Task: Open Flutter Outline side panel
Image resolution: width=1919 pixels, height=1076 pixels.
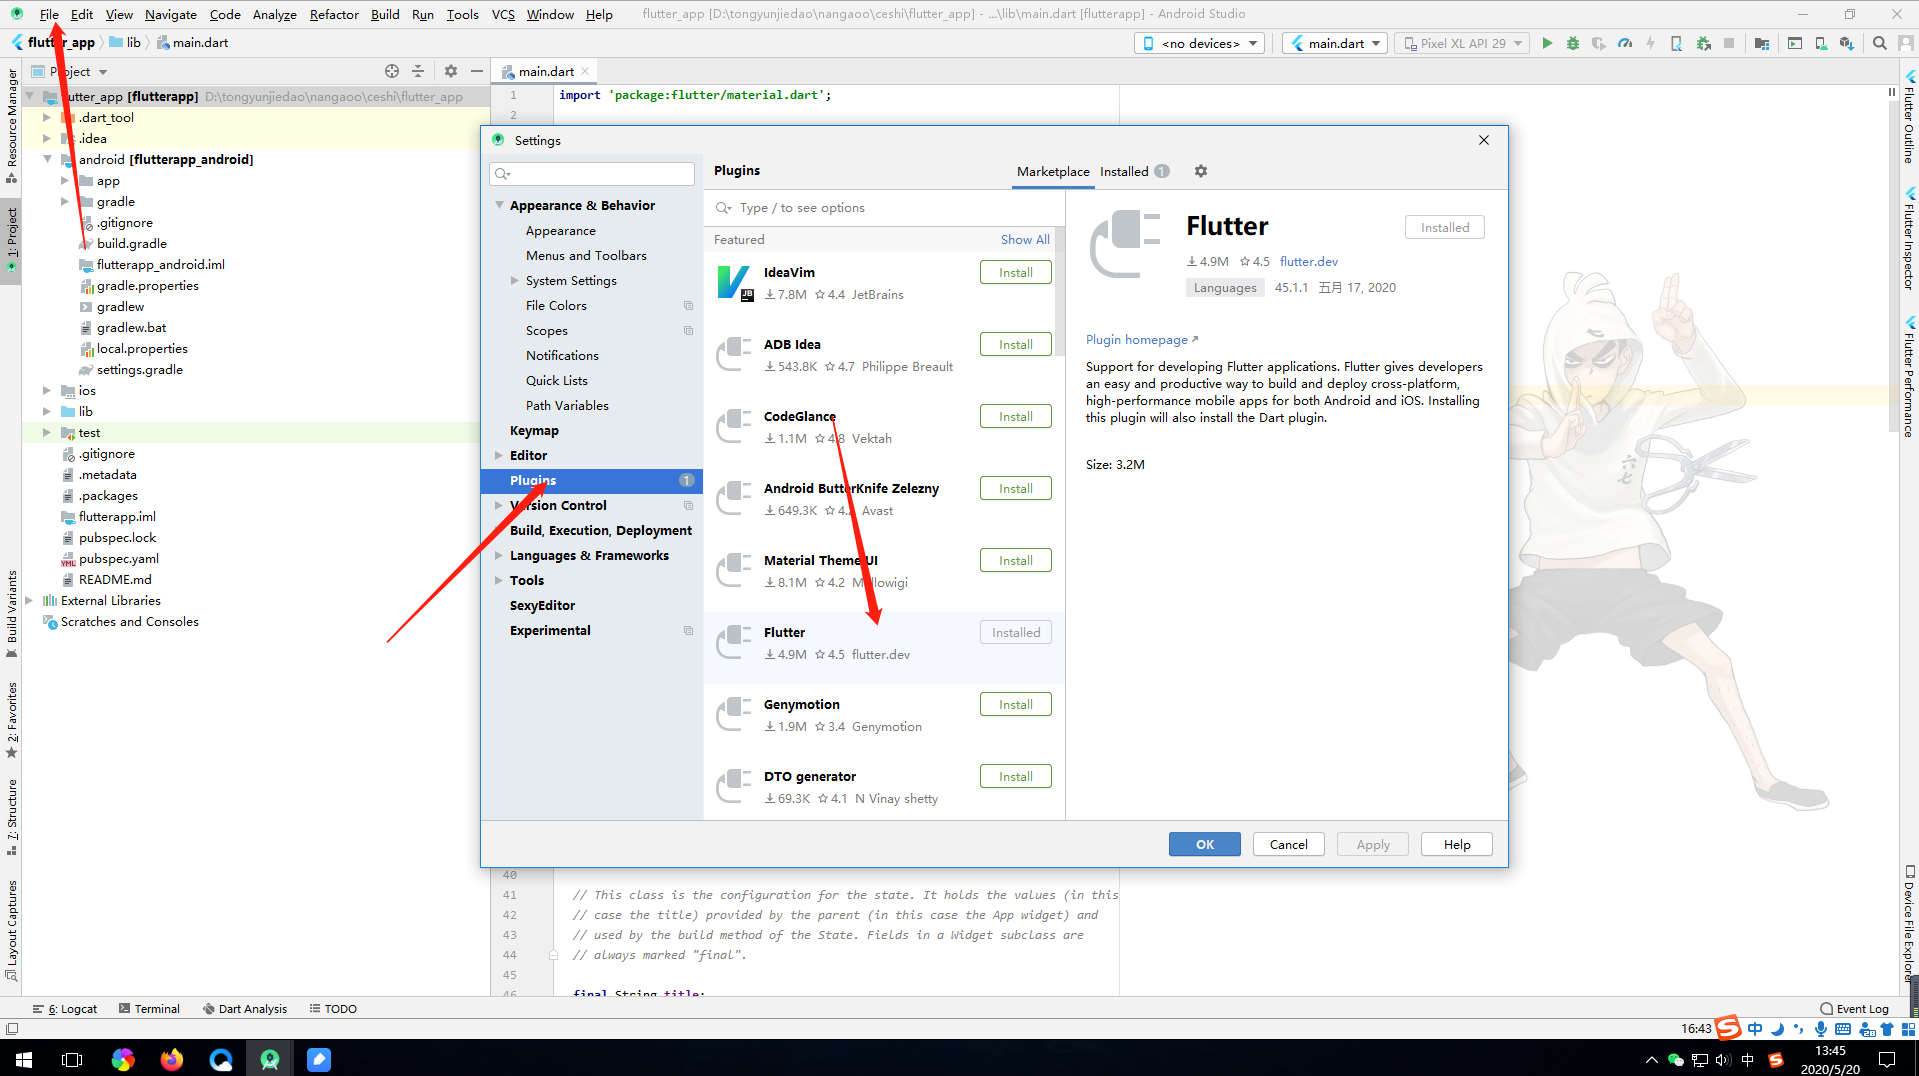Action: click(1909, 118)
